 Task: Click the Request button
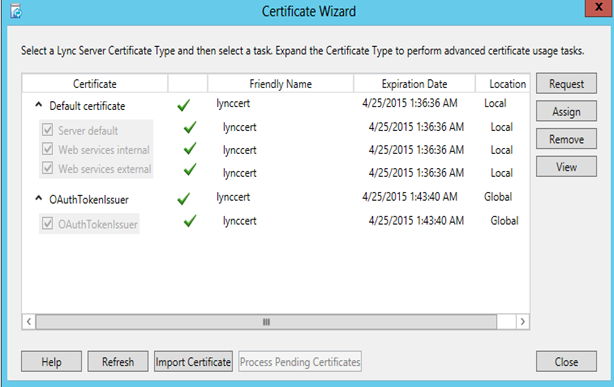click(566, 83)
